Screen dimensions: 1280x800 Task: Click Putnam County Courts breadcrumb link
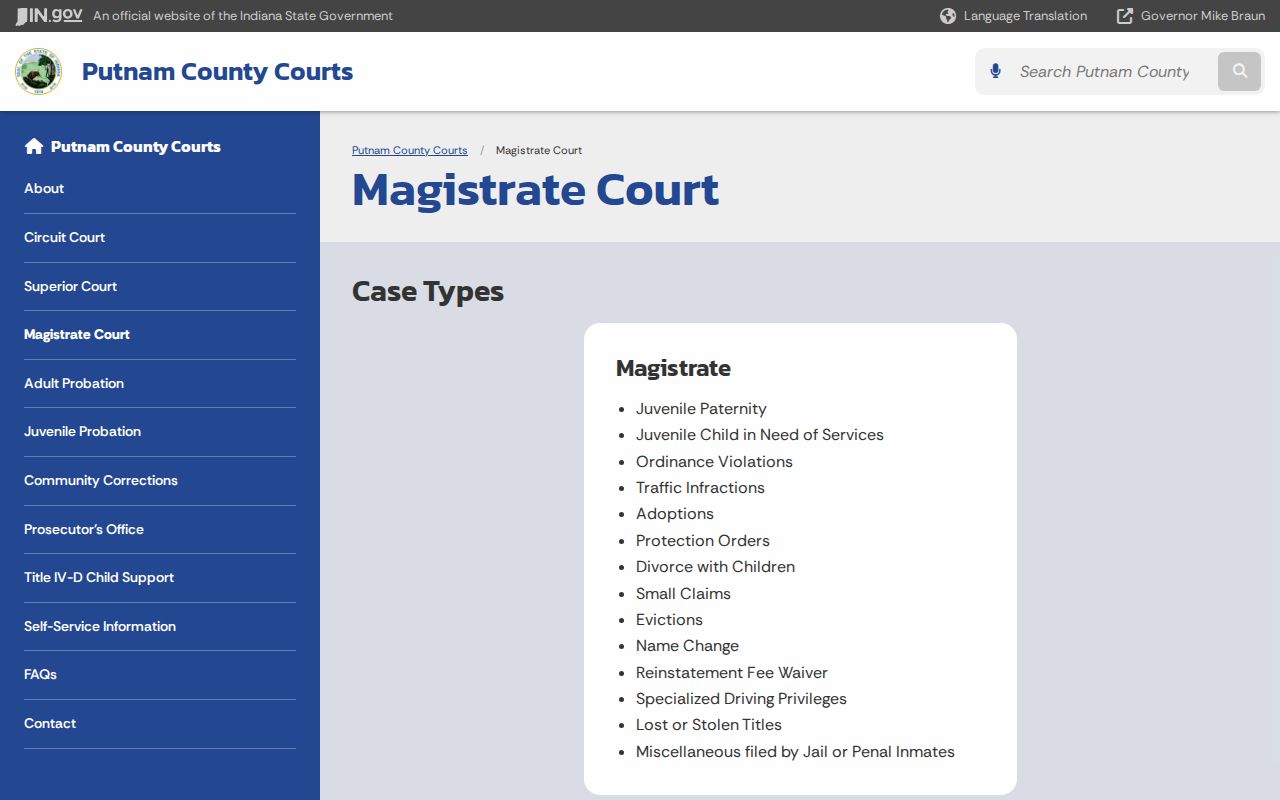tap(410, 150)
